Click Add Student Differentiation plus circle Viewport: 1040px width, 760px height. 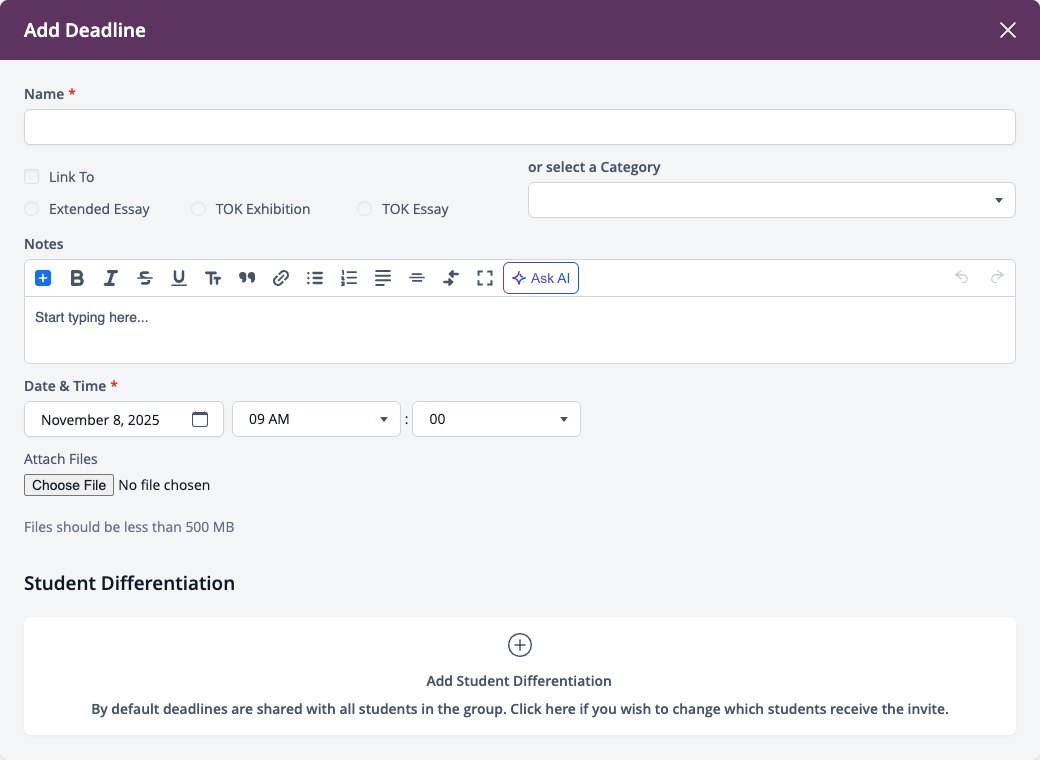519,645
